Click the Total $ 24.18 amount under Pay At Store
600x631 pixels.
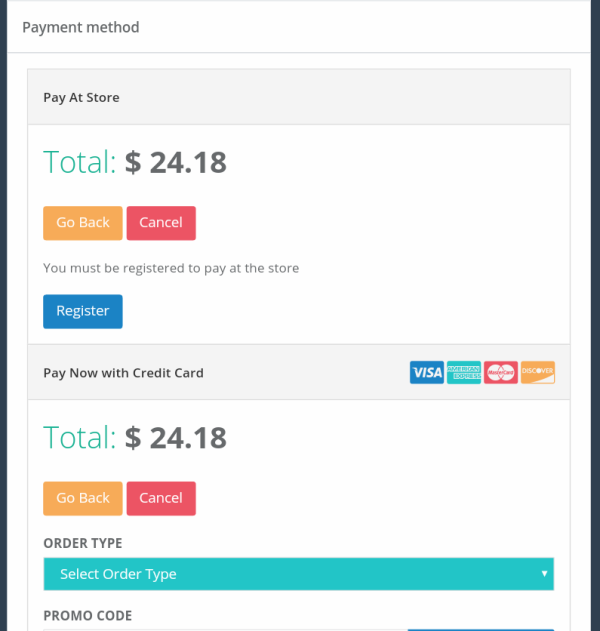175,163
